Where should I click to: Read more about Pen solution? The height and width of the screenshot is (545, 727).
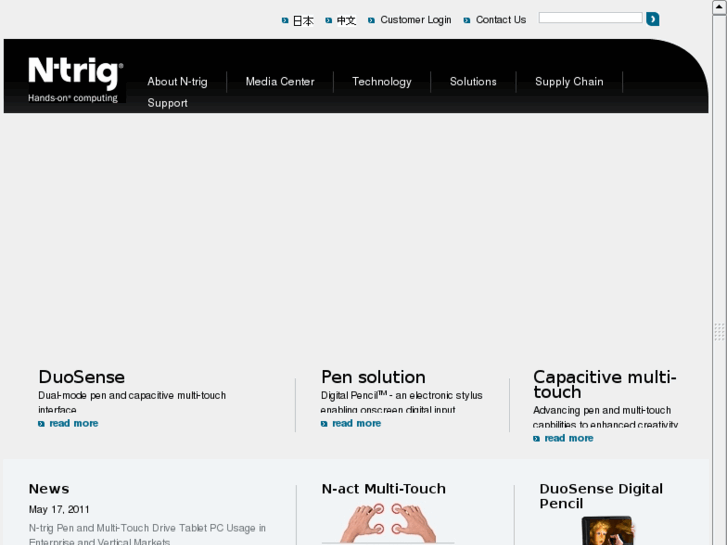357,423
